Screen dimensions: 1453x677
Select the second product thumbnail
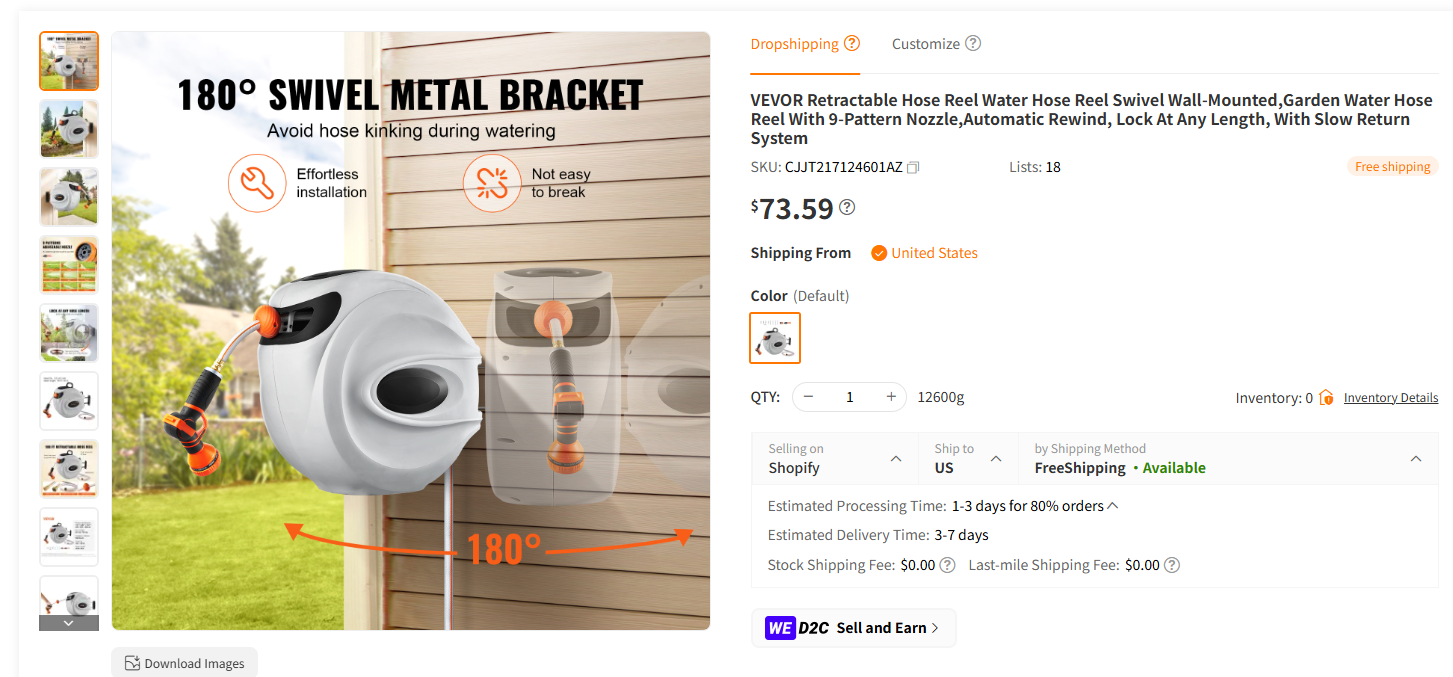coord(68,128)
